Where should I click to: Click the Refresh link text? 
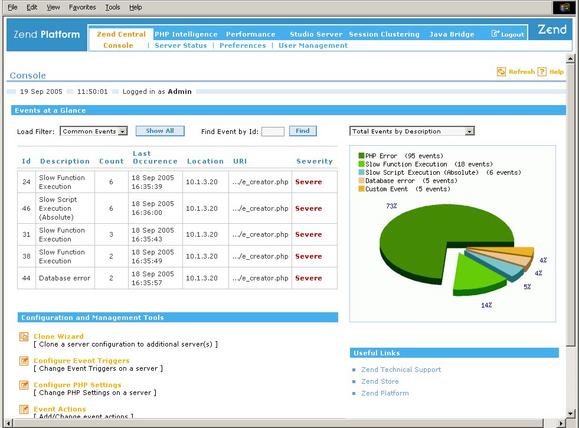[x=521, y=72]
